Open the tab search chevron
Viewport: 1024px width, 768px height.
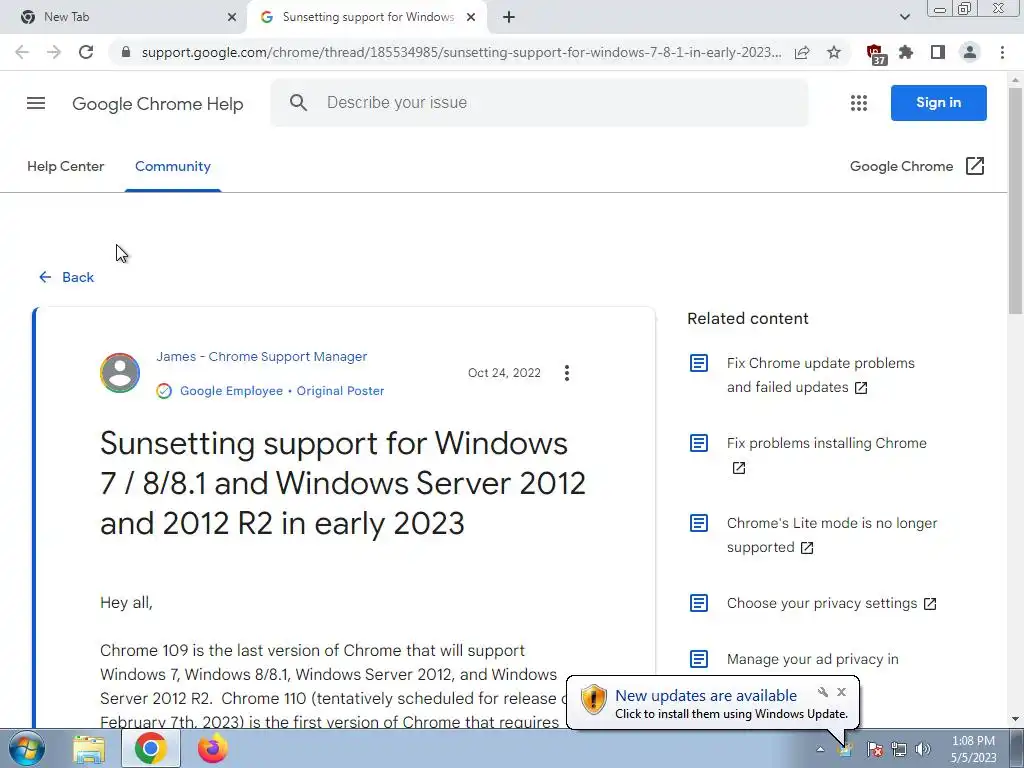904,17
